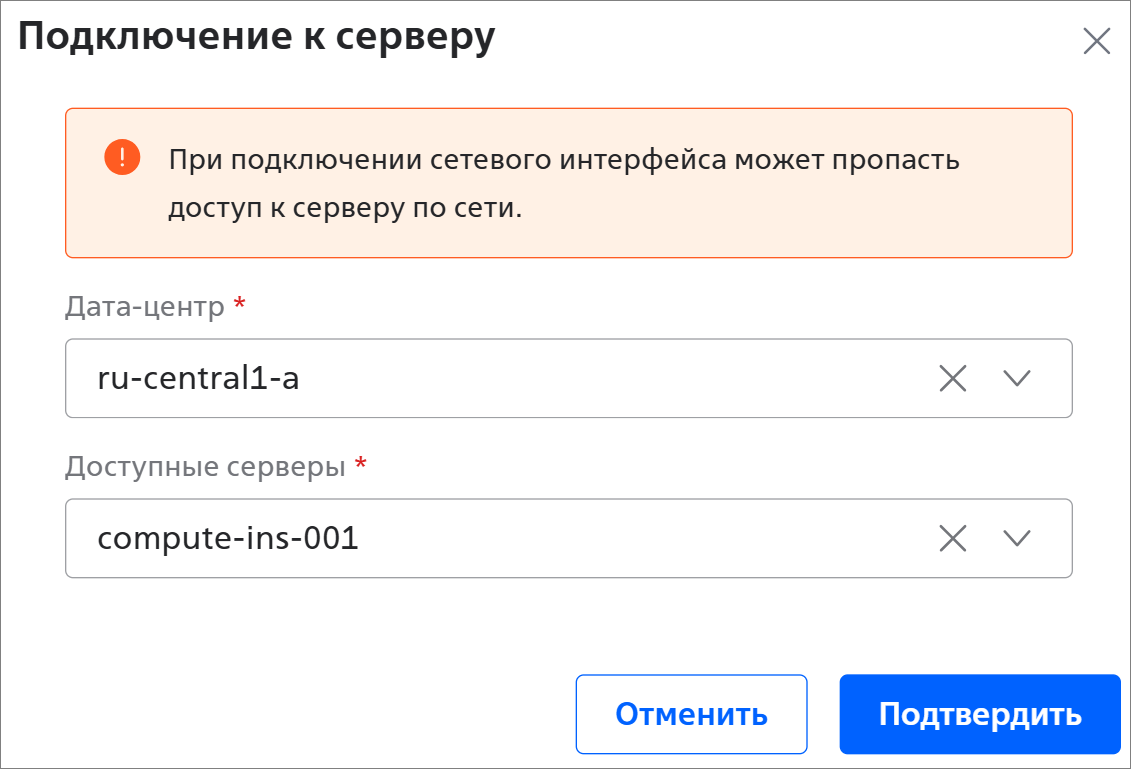Confirm with the Подтвердить button
The height and width of the screenshot is (769, 1131).
[980, 714]
